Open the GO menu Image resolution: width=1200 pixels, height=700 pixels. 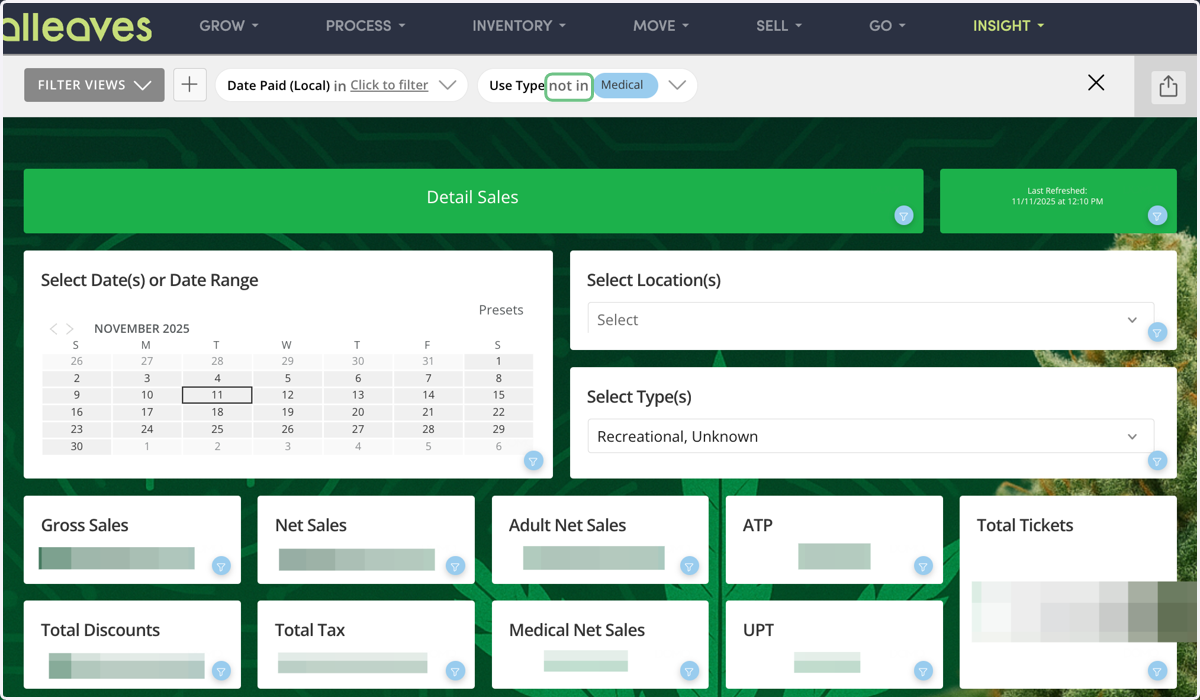pos(888,26)
